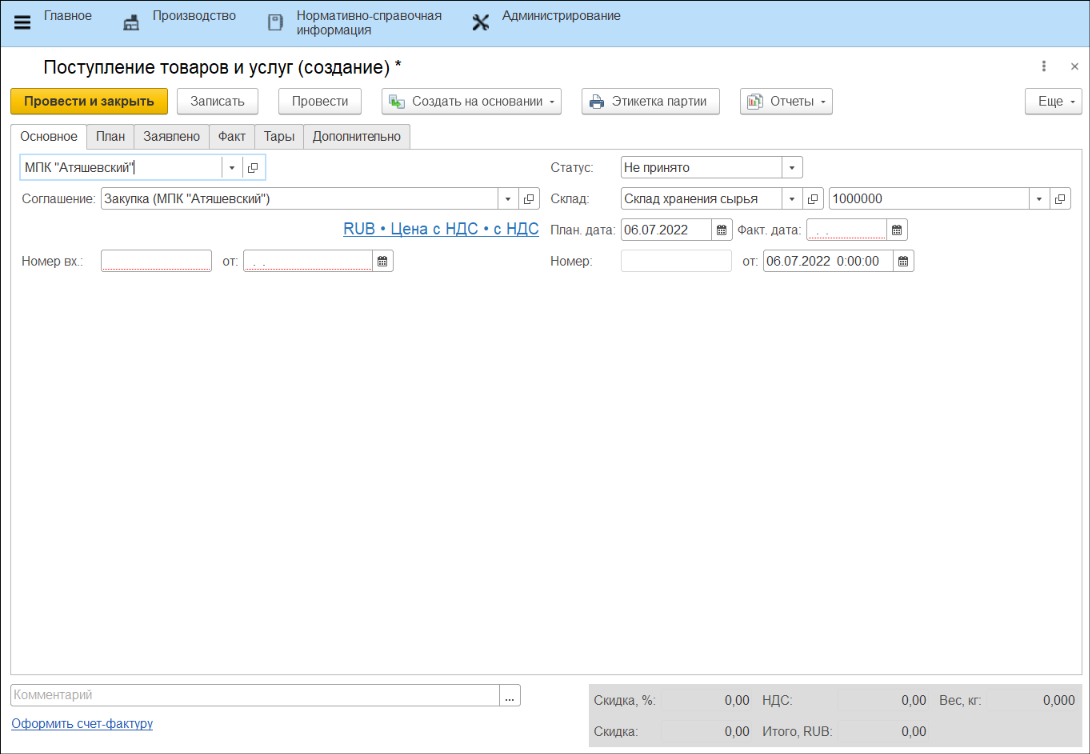Click the open-form icon next to МПК Атяшевский
Image resolution: width=1090 pixels, height=754 pixels.
254,168
